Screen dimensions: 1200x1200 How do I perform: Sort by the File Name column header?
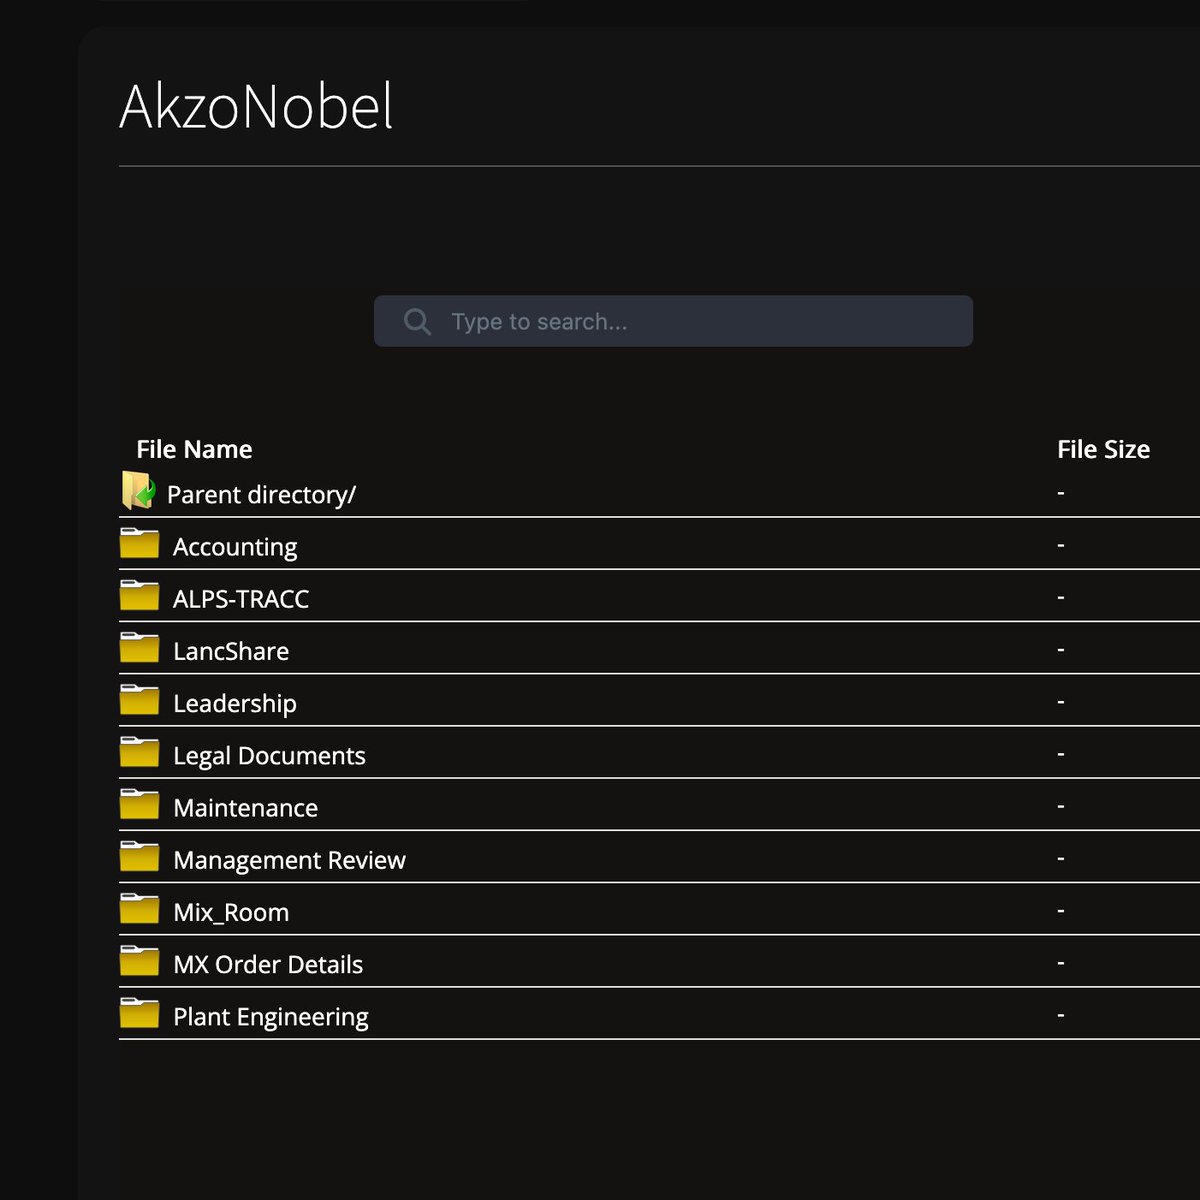194,449
